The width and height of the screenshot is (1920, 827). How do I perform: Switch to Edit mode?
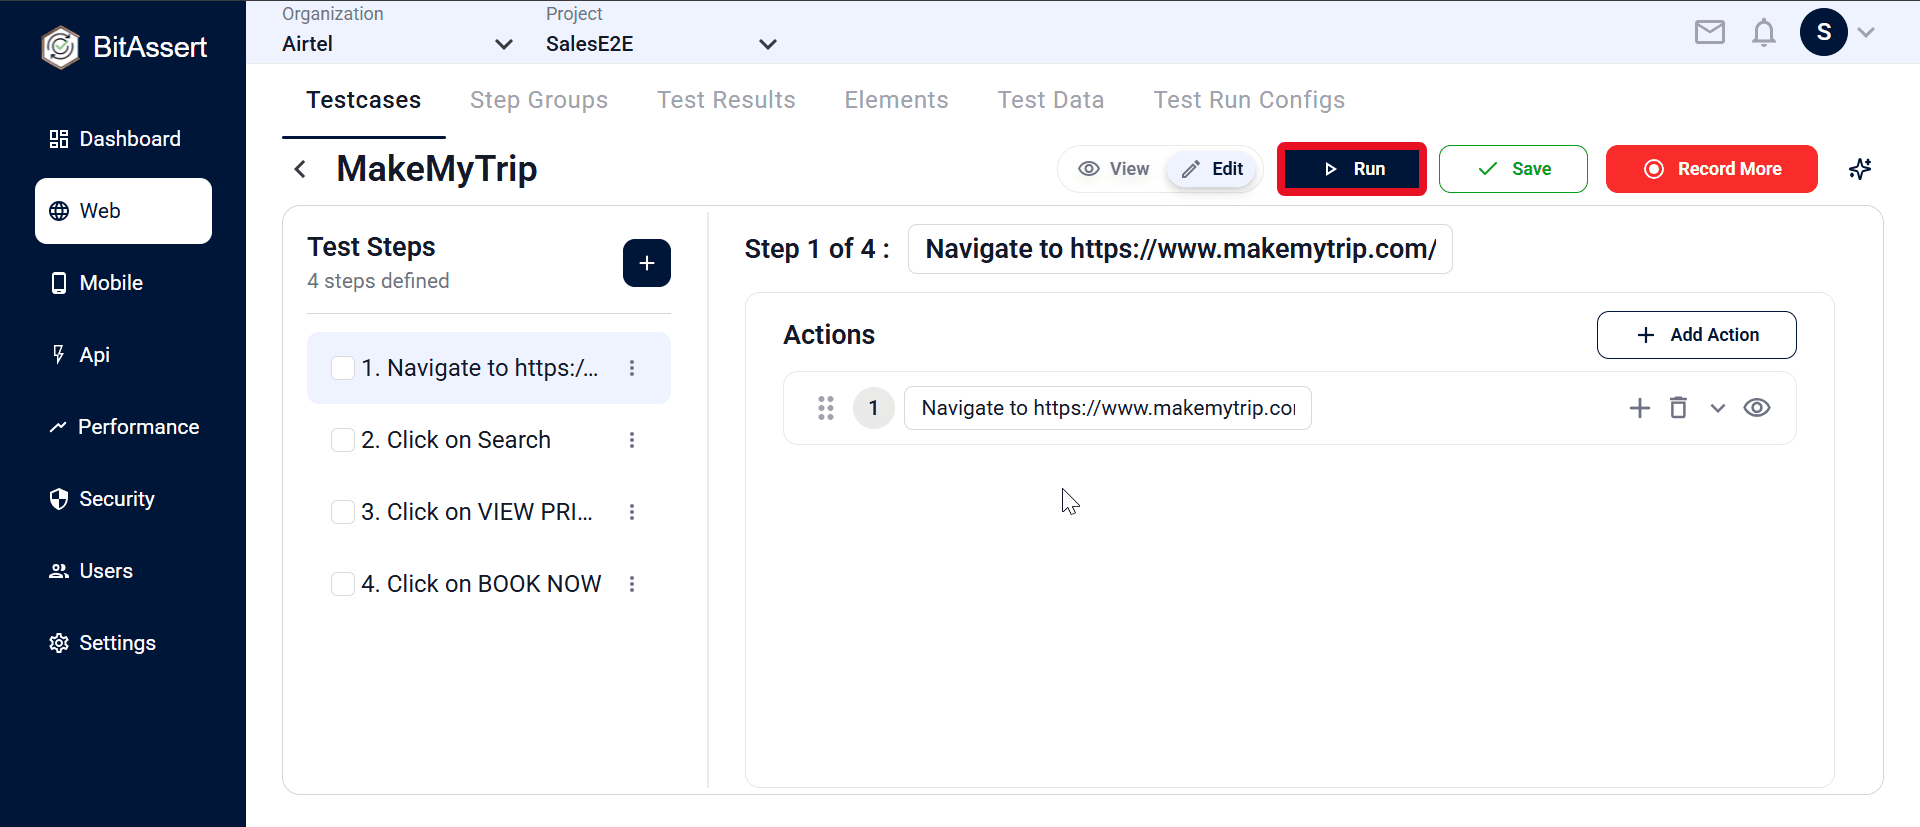coord(1212,169)
